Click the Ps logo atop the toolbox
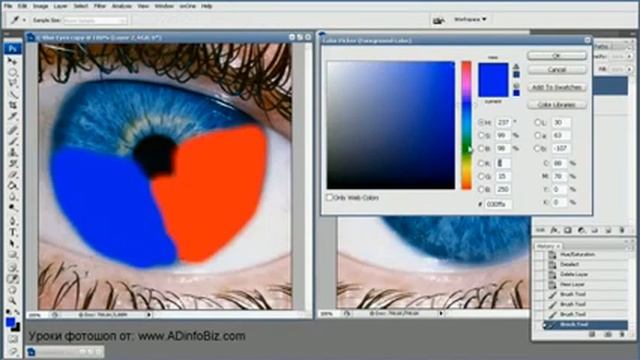This screenshot has height=360, width=640. click(13, 49)
